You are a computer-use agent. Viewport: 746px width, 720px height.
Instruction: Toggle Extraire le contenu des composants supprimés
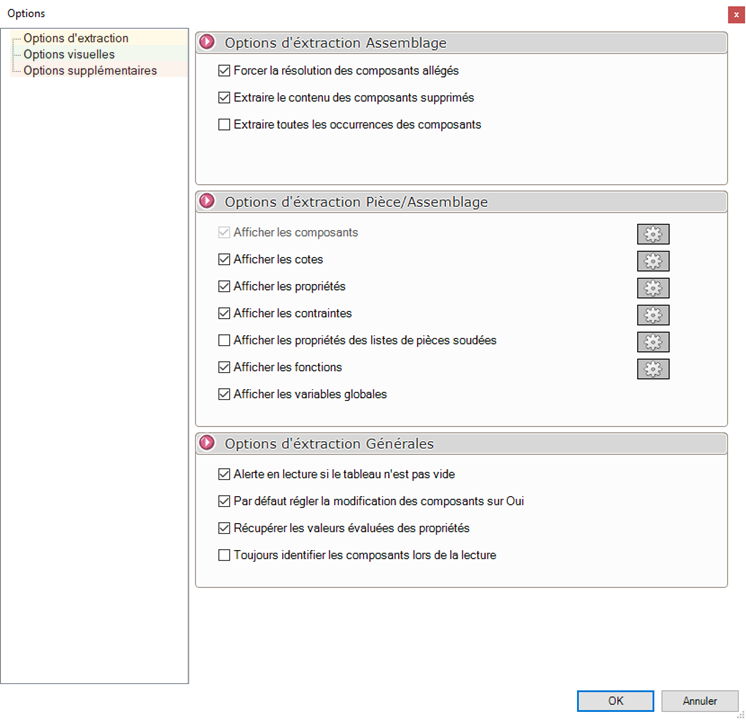224,99
